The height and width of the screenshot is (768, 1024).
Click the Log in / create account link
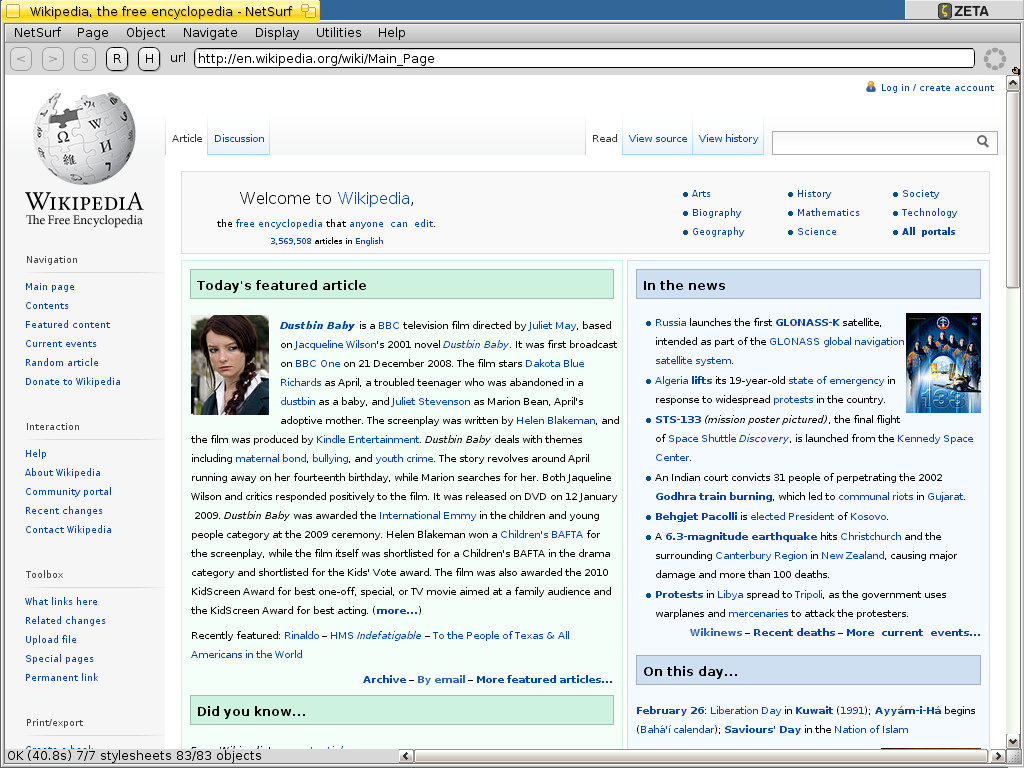[937, 88]
